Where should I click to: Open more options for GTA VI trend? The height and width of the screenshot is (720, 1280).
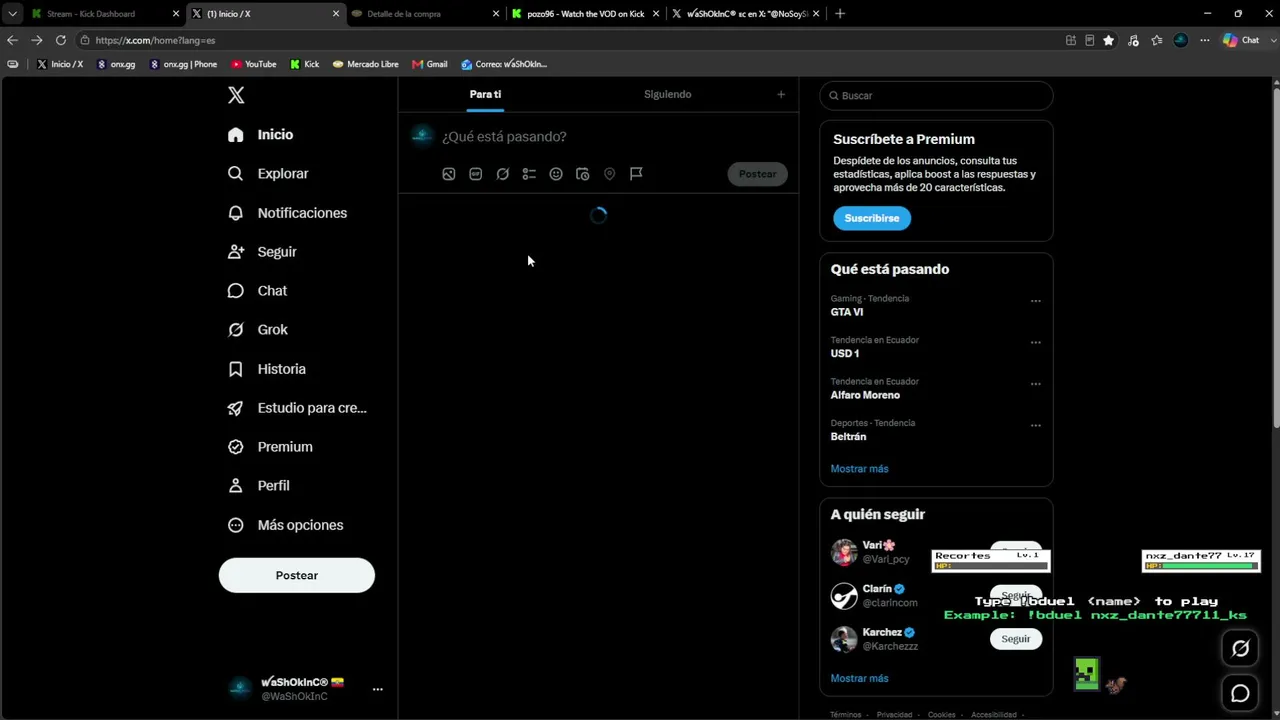tap(1036, 300)
